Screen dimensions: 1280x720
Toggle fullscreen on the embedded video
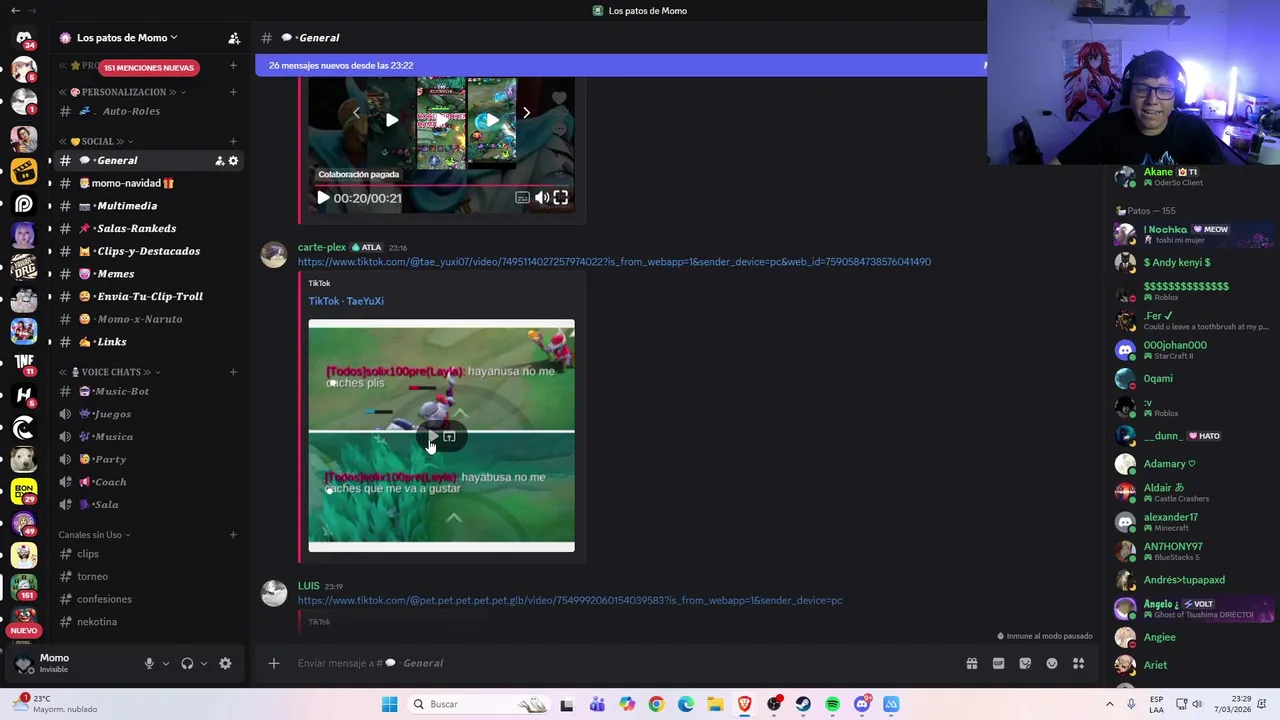pyautogui.click(x=561, y=198)
